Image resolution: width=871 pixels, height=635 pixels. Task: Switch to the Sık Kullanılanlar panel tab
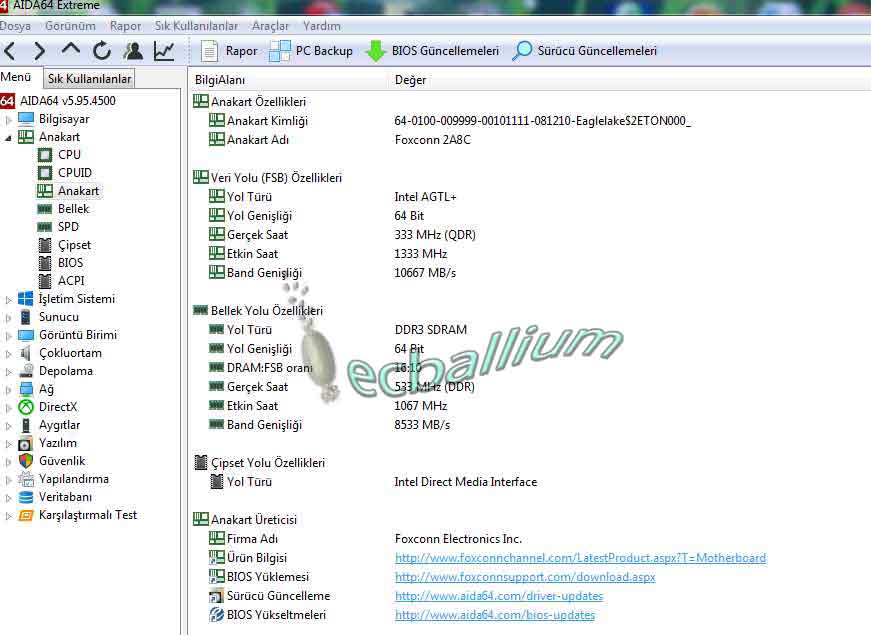89,79
